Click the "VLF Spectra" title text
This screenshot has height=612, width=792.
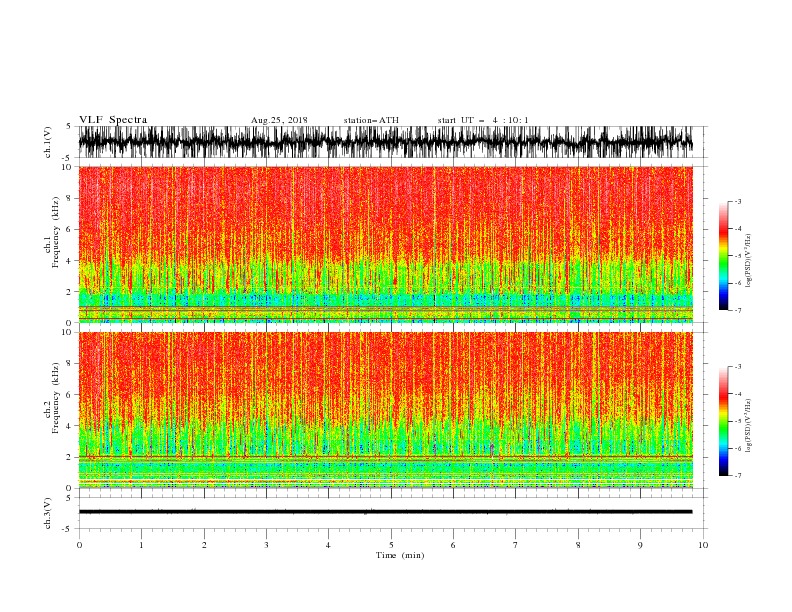coord(113,120)
